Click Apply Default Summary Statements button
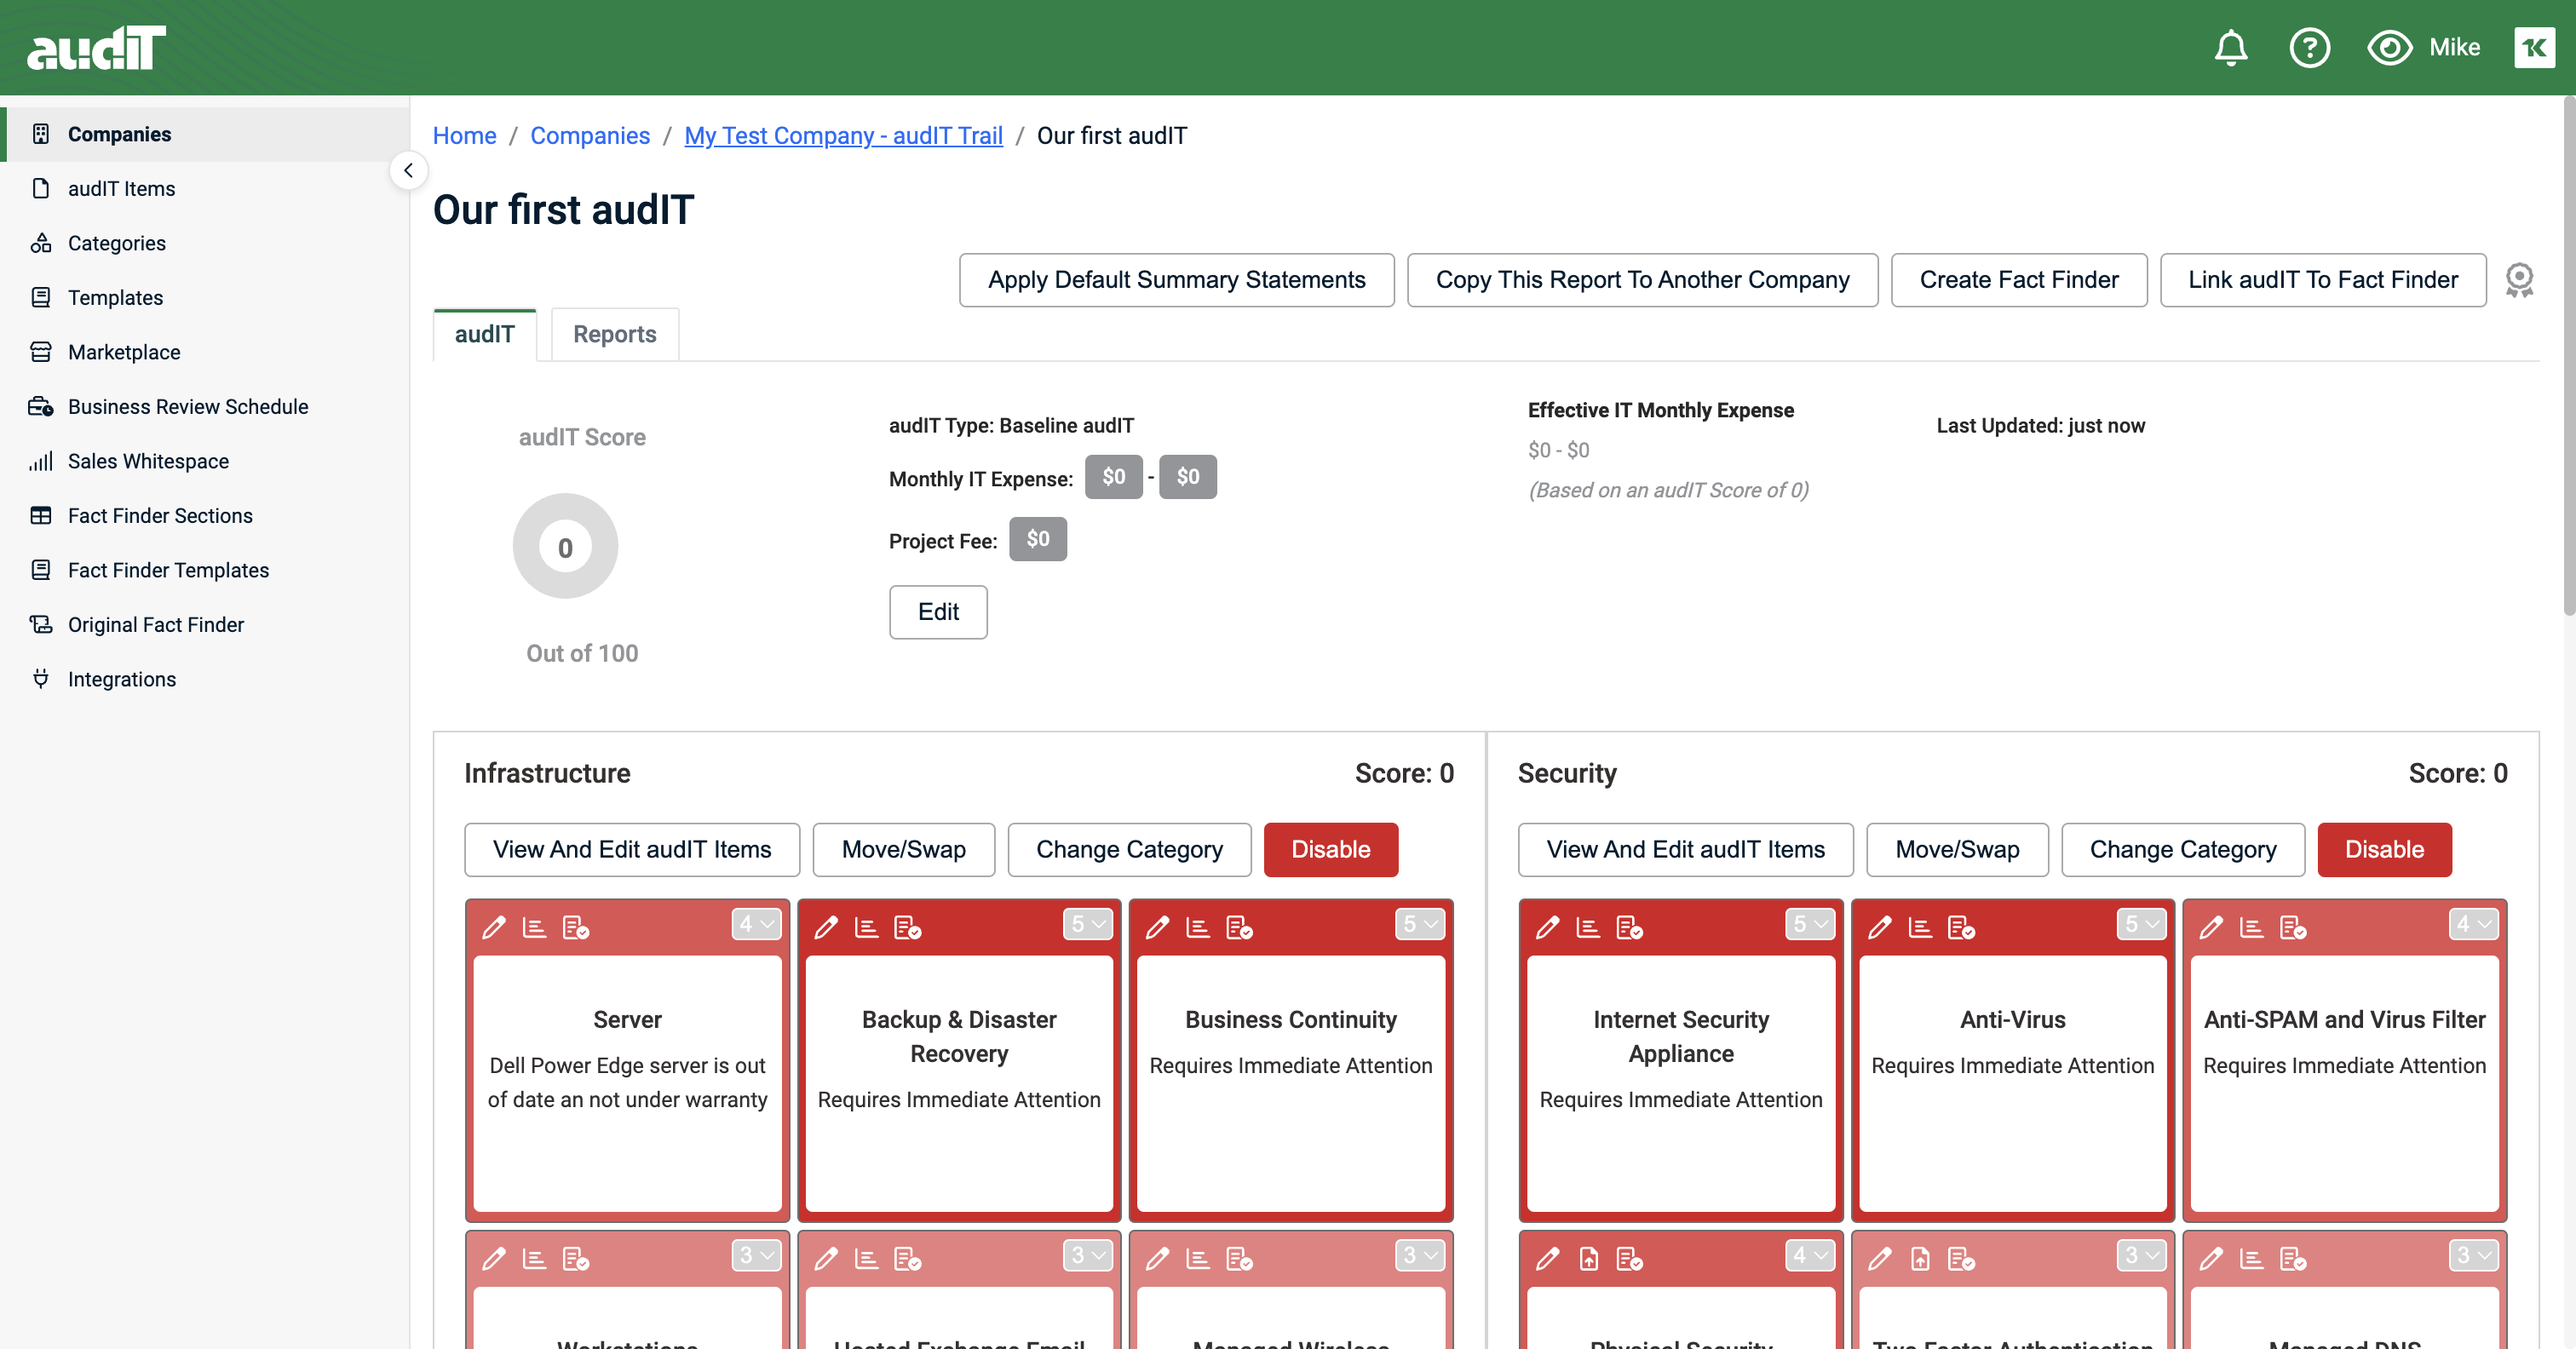Screen dimensions: 2576x1349 pos(1177,280)
